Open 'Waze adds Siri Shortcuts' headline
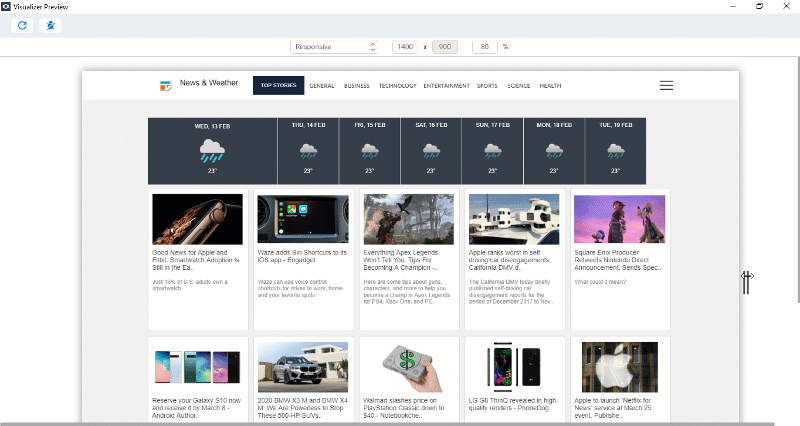This screenshot has height=426, width=800. 302,257
